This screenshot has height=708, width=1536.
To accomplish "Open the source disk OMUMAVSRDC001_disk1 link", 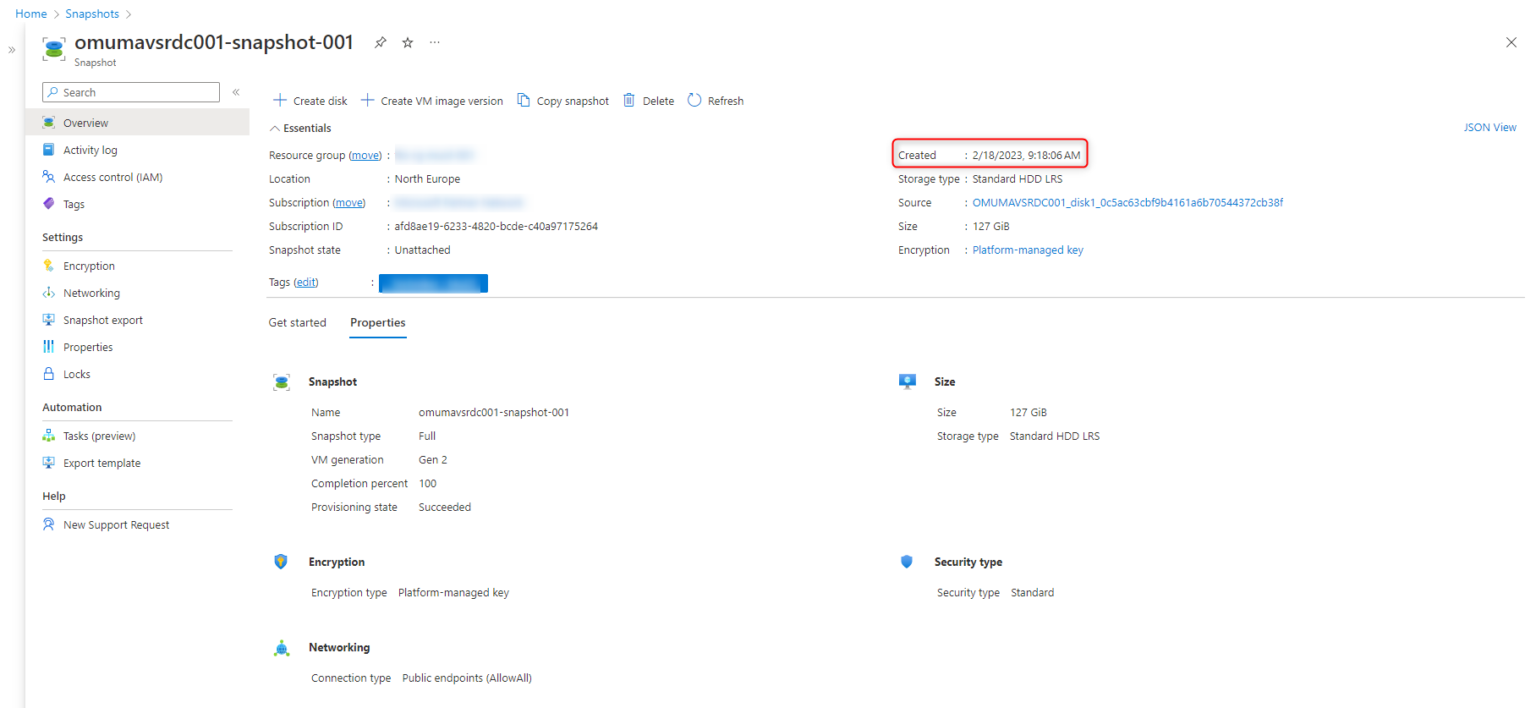I will pyautogui.click(x=1128, y=203).
